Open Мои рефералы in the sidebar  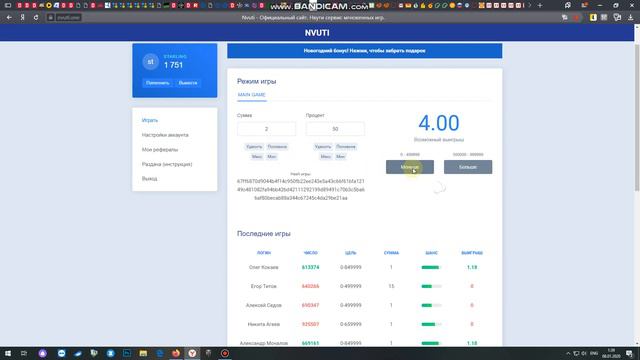tap(160, 150)
